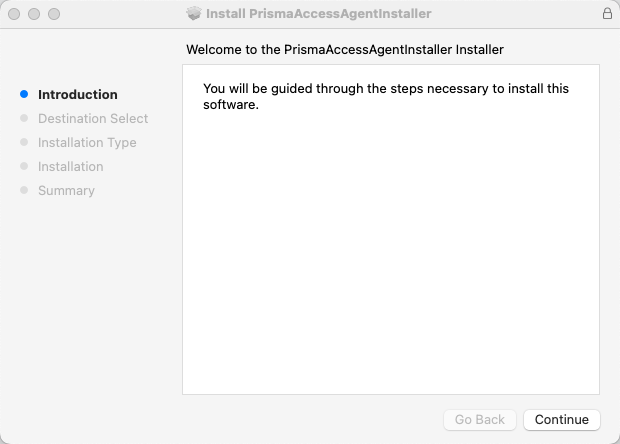This screenshot has height=444, width=620.
Task: Click the zoom window button
Action: coord(54,14)
